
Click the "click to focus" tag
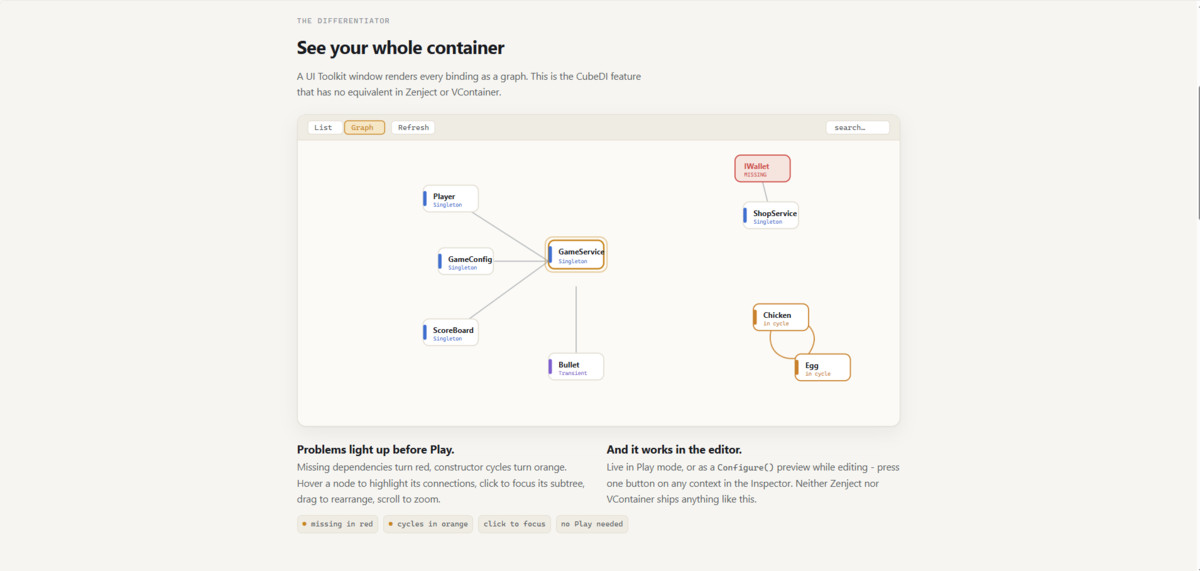point(514,524)
